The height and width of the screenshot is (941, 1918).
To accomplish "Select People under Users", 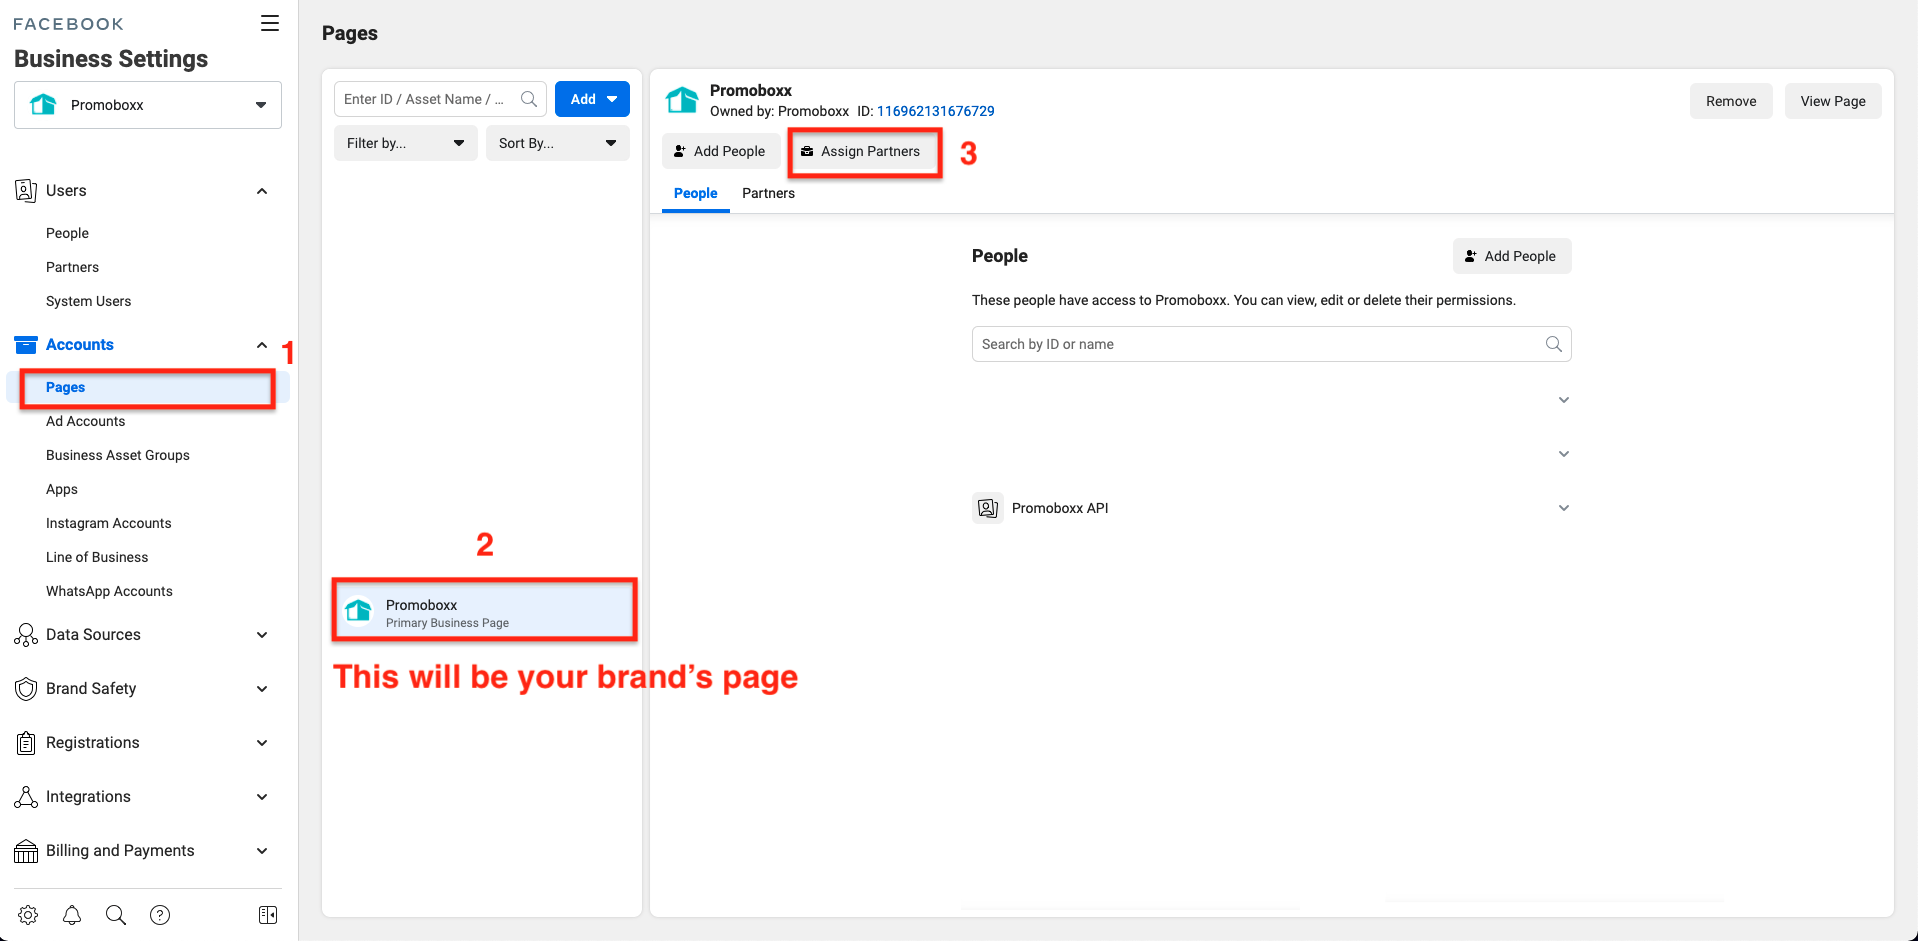I will 67,233.
